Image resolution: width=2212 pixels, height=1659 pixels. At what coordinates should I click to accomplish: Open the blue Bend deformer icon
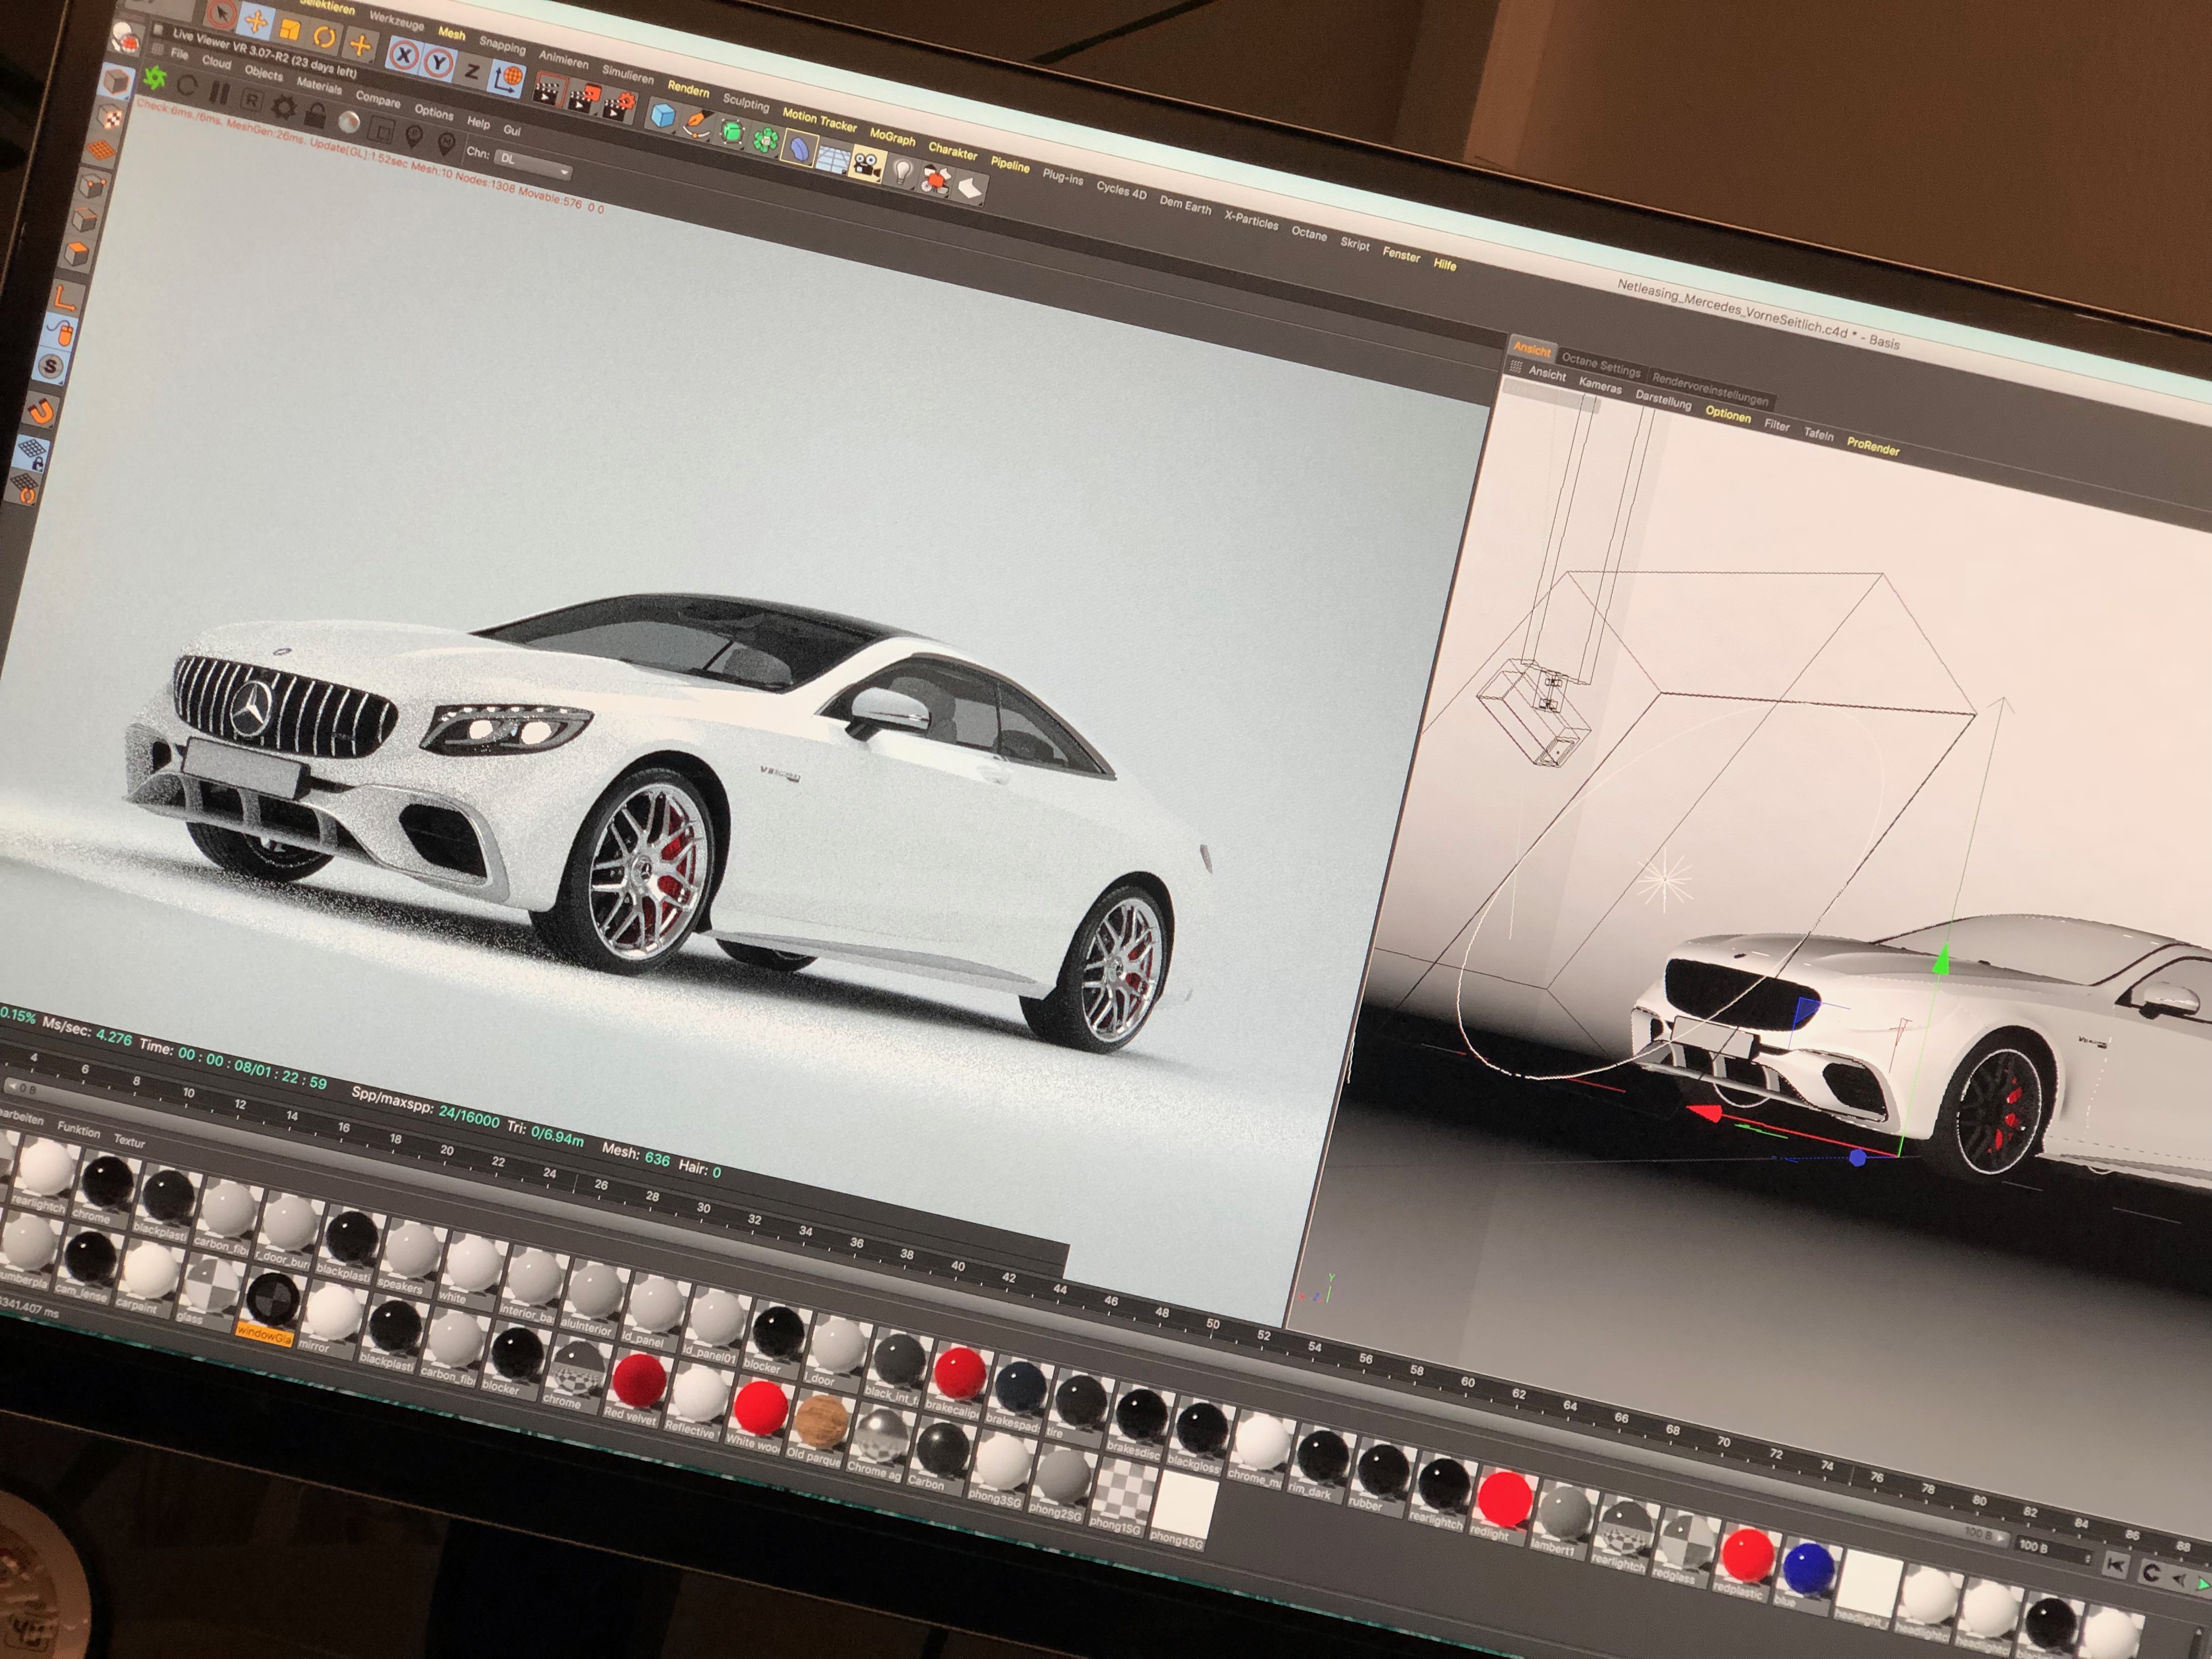click(800, 149)
